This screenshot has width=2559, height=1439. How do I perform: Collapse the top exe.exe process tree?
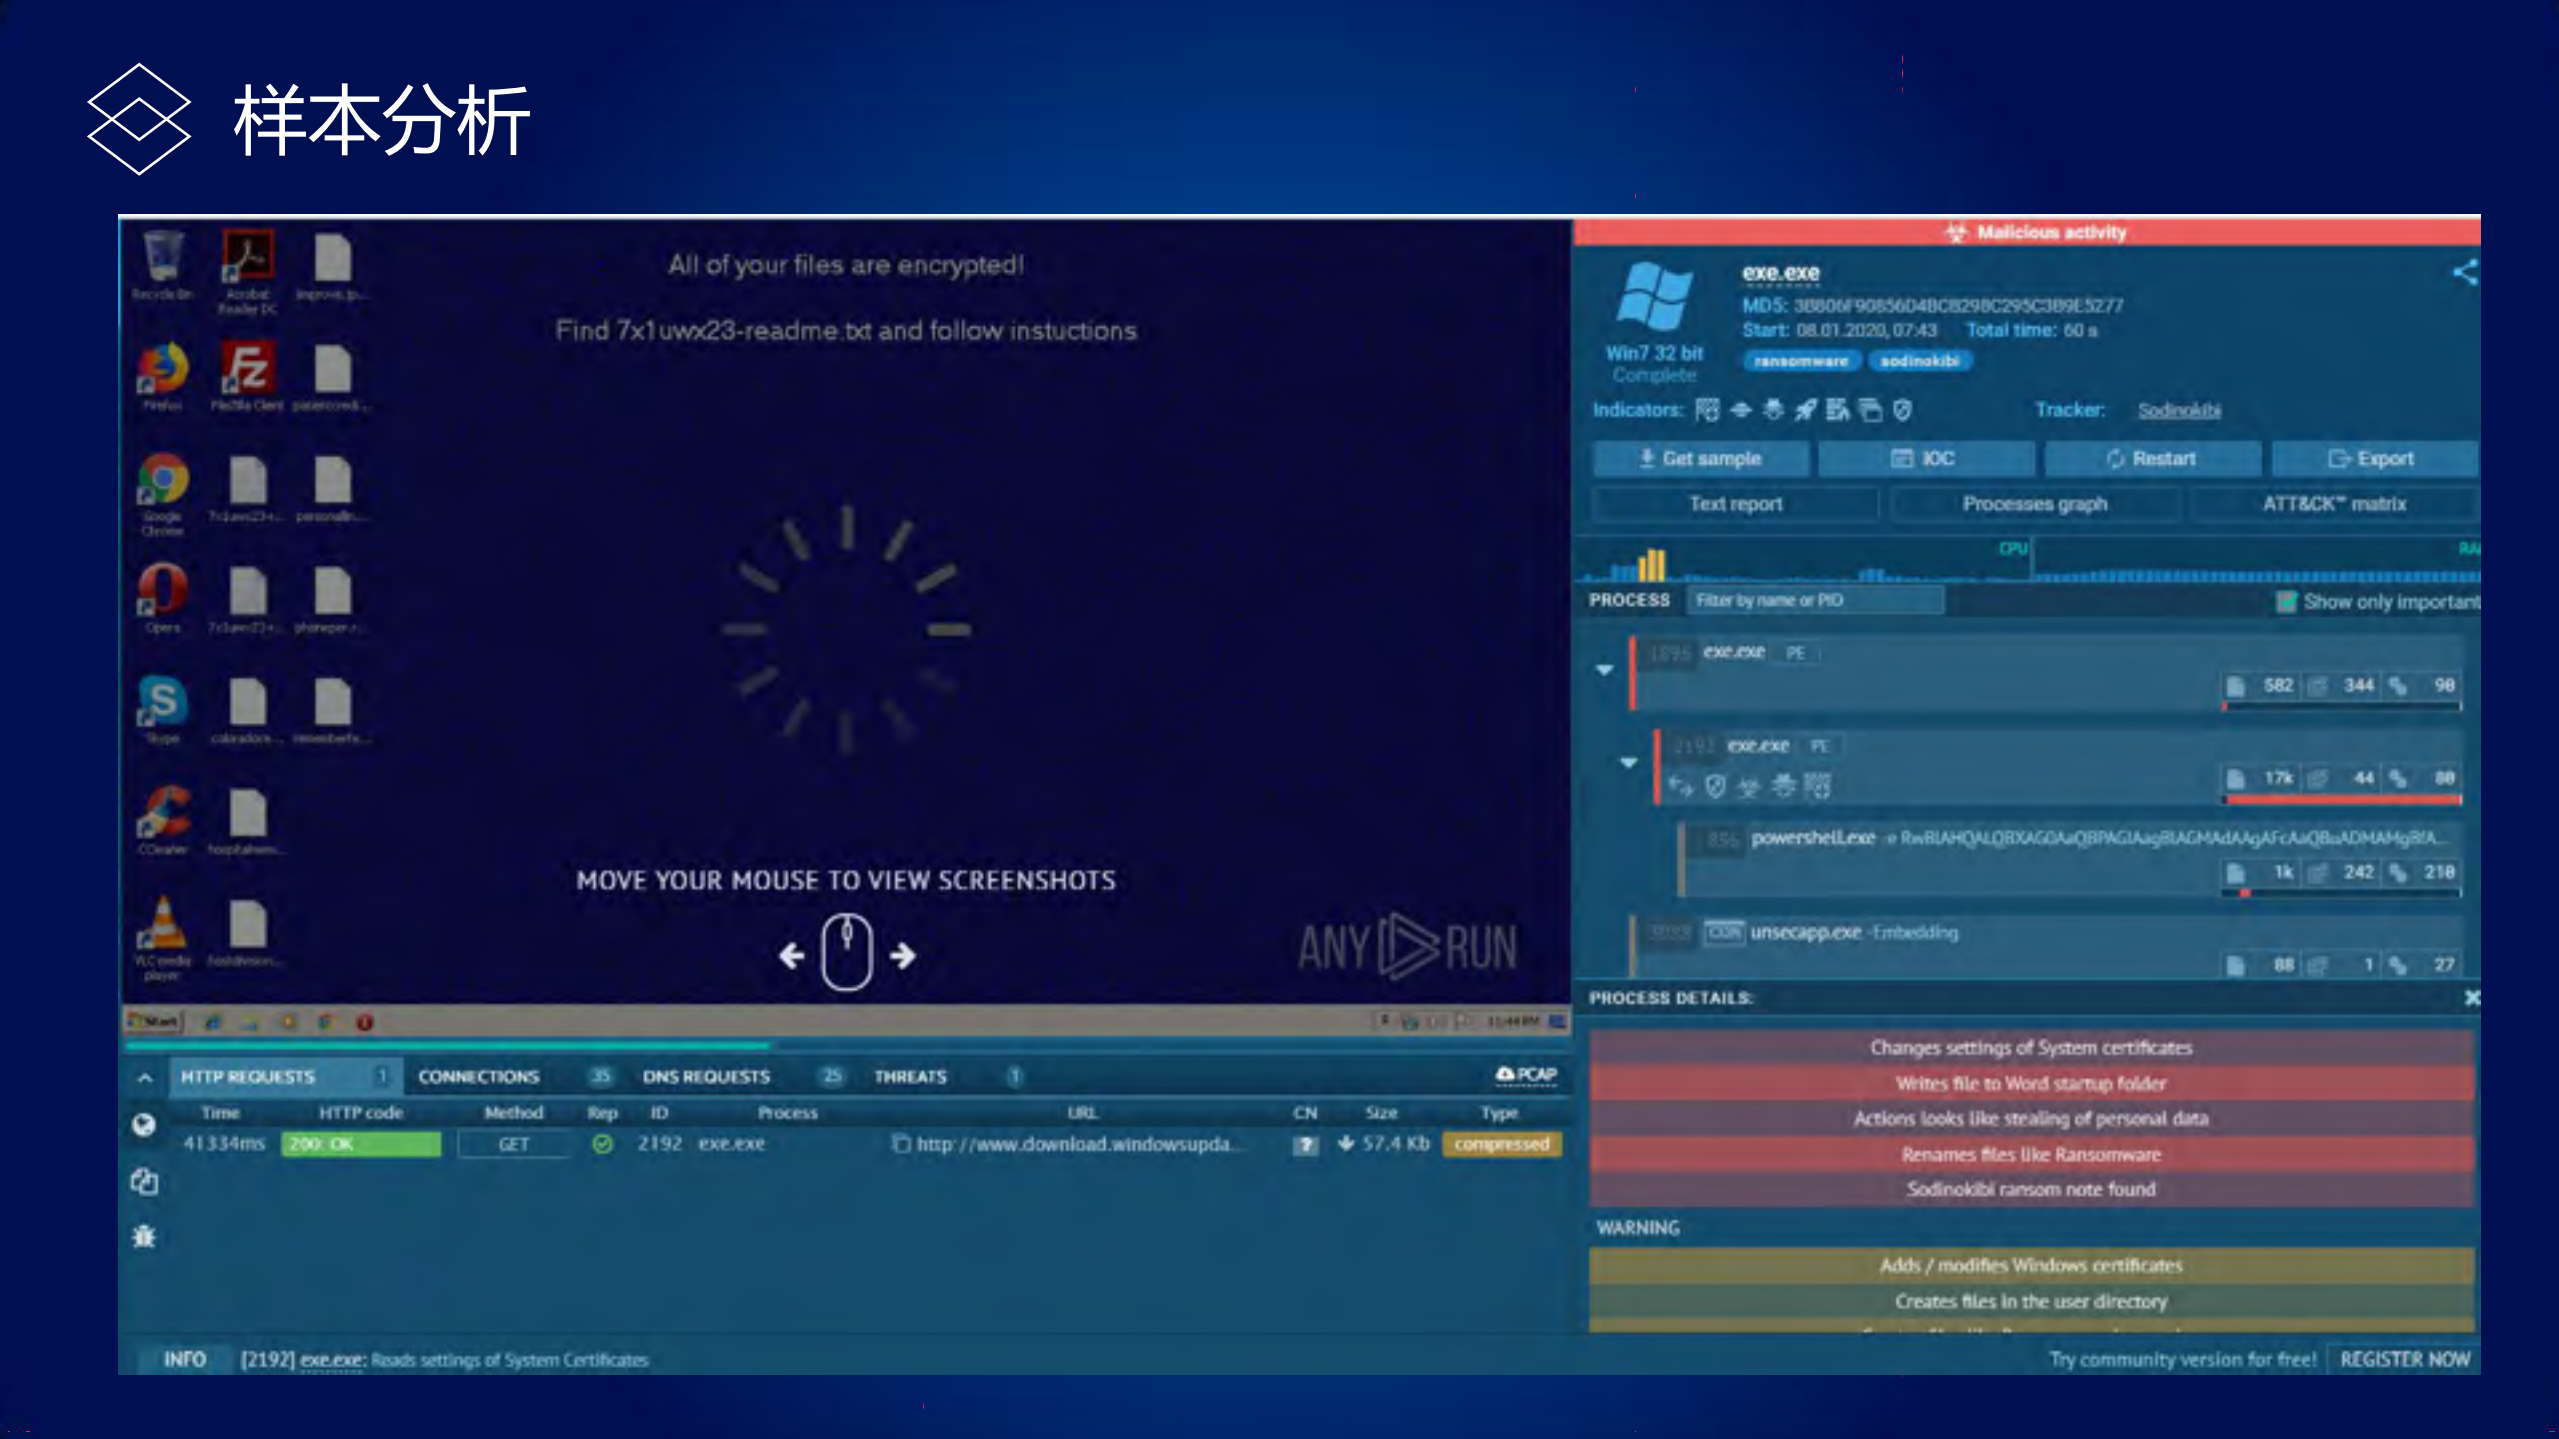(x=1605, y=669)
